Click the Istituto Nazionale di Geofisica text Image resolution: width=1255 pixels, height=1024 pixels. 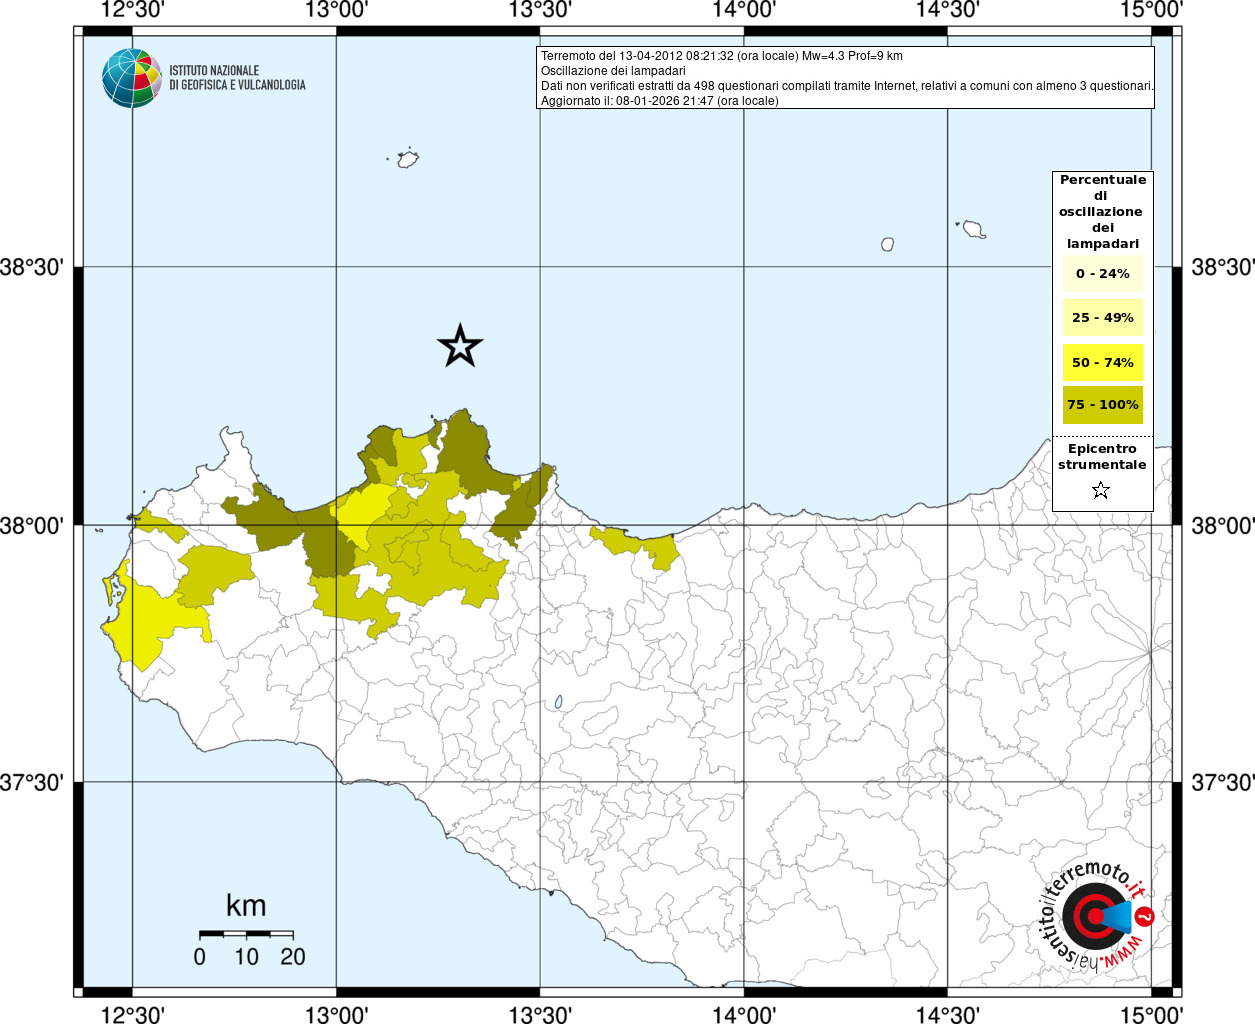[x=237, y=78]
